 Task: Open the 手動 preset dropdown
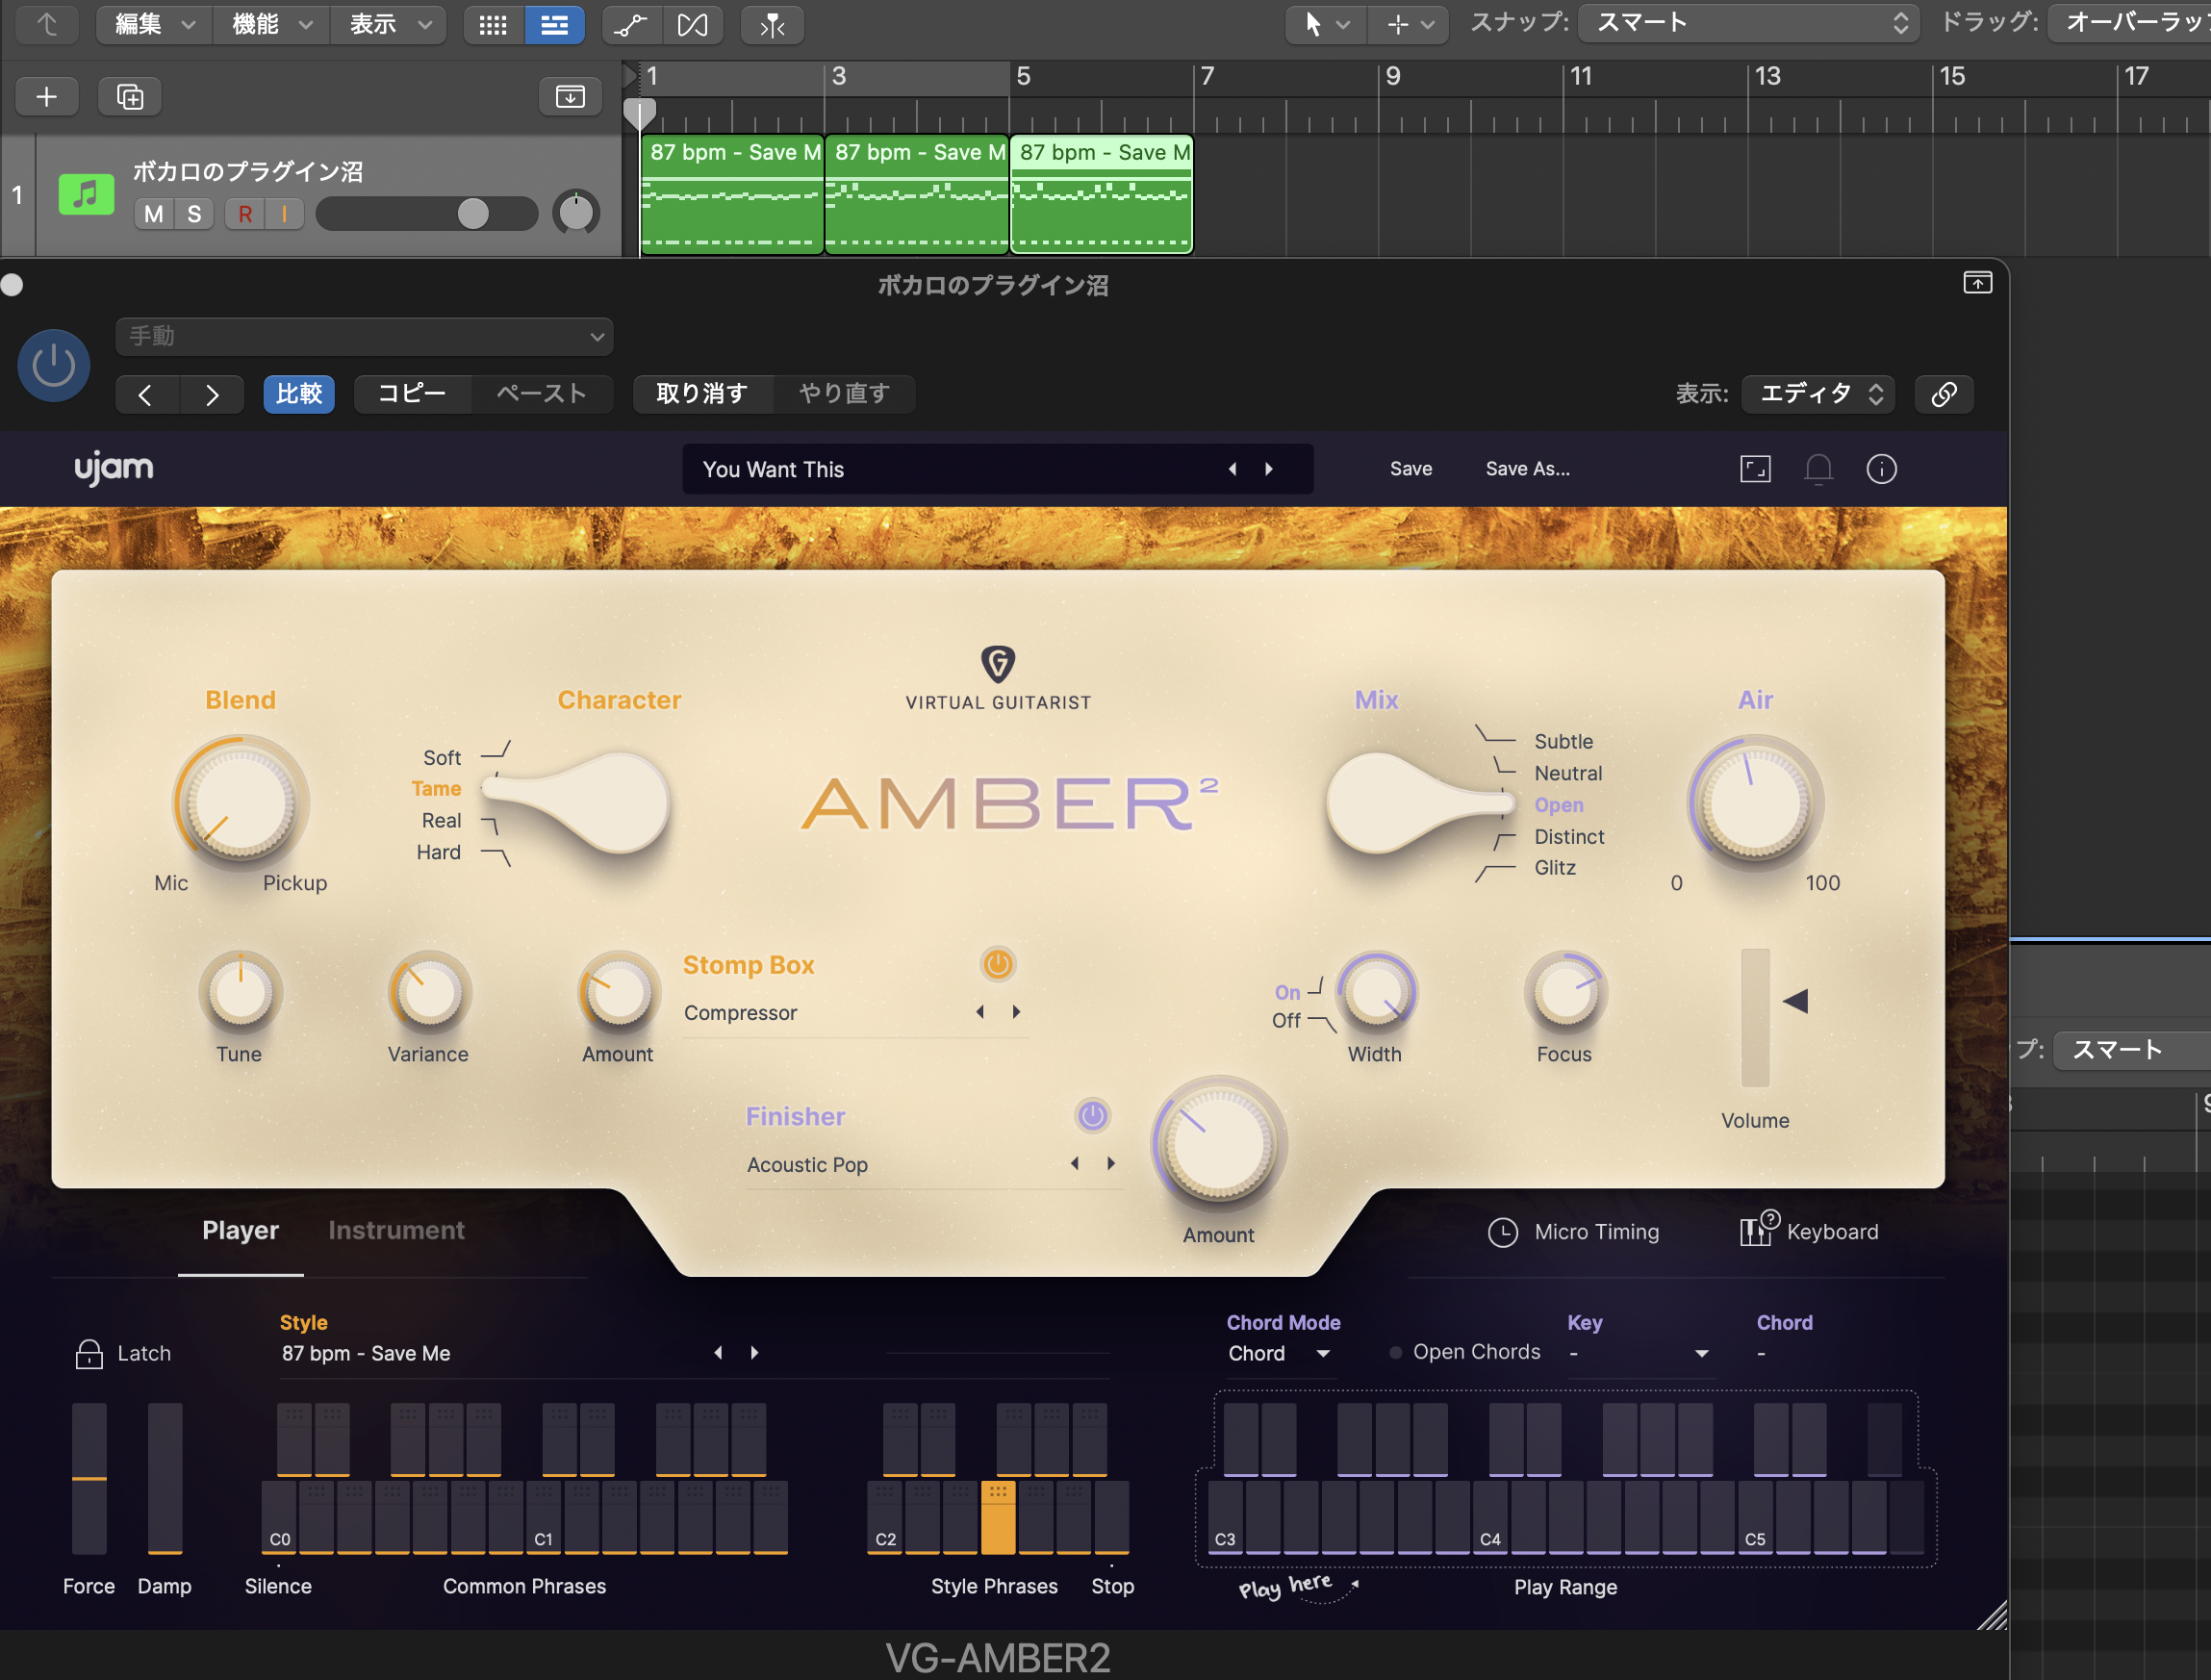coord(365,337)
